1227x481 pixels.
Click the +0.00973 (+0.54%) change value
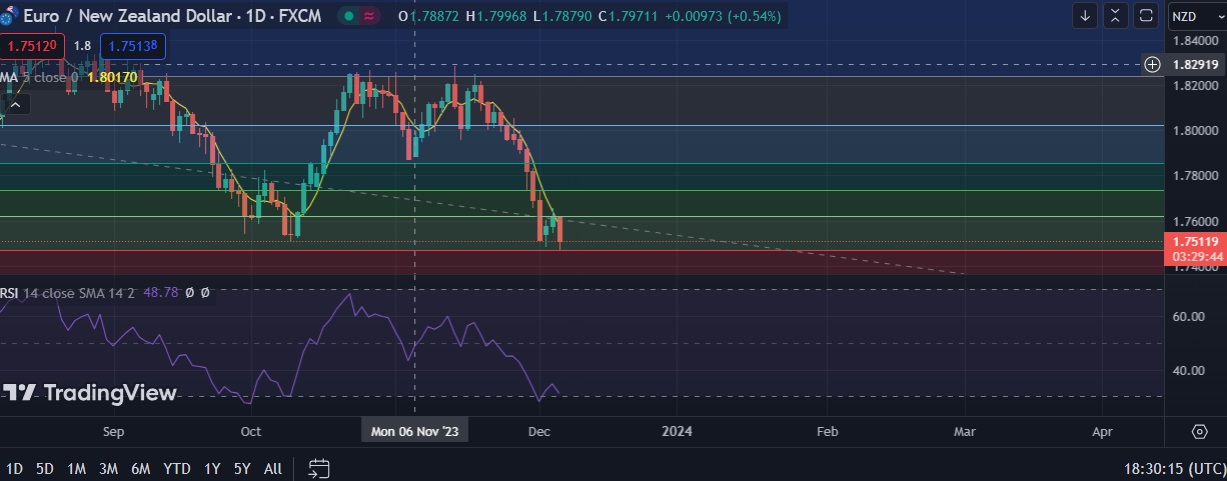point(722,16)
